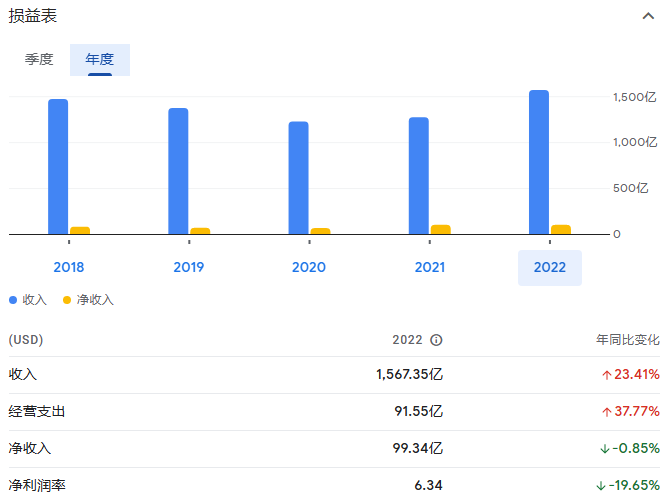Click the info icon beside 2022
This screenshot has height=503, width=668.
point(436,340)
